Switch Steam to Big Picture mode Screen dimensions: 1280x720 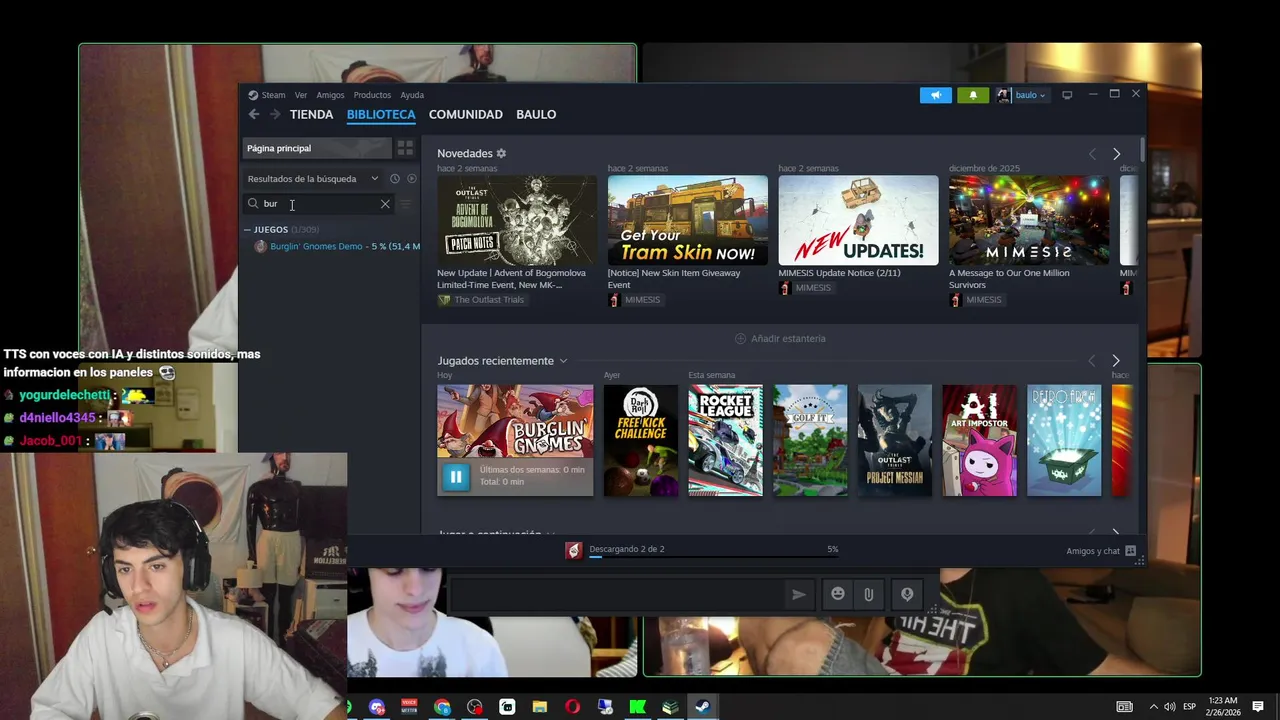coord(1067,95)
